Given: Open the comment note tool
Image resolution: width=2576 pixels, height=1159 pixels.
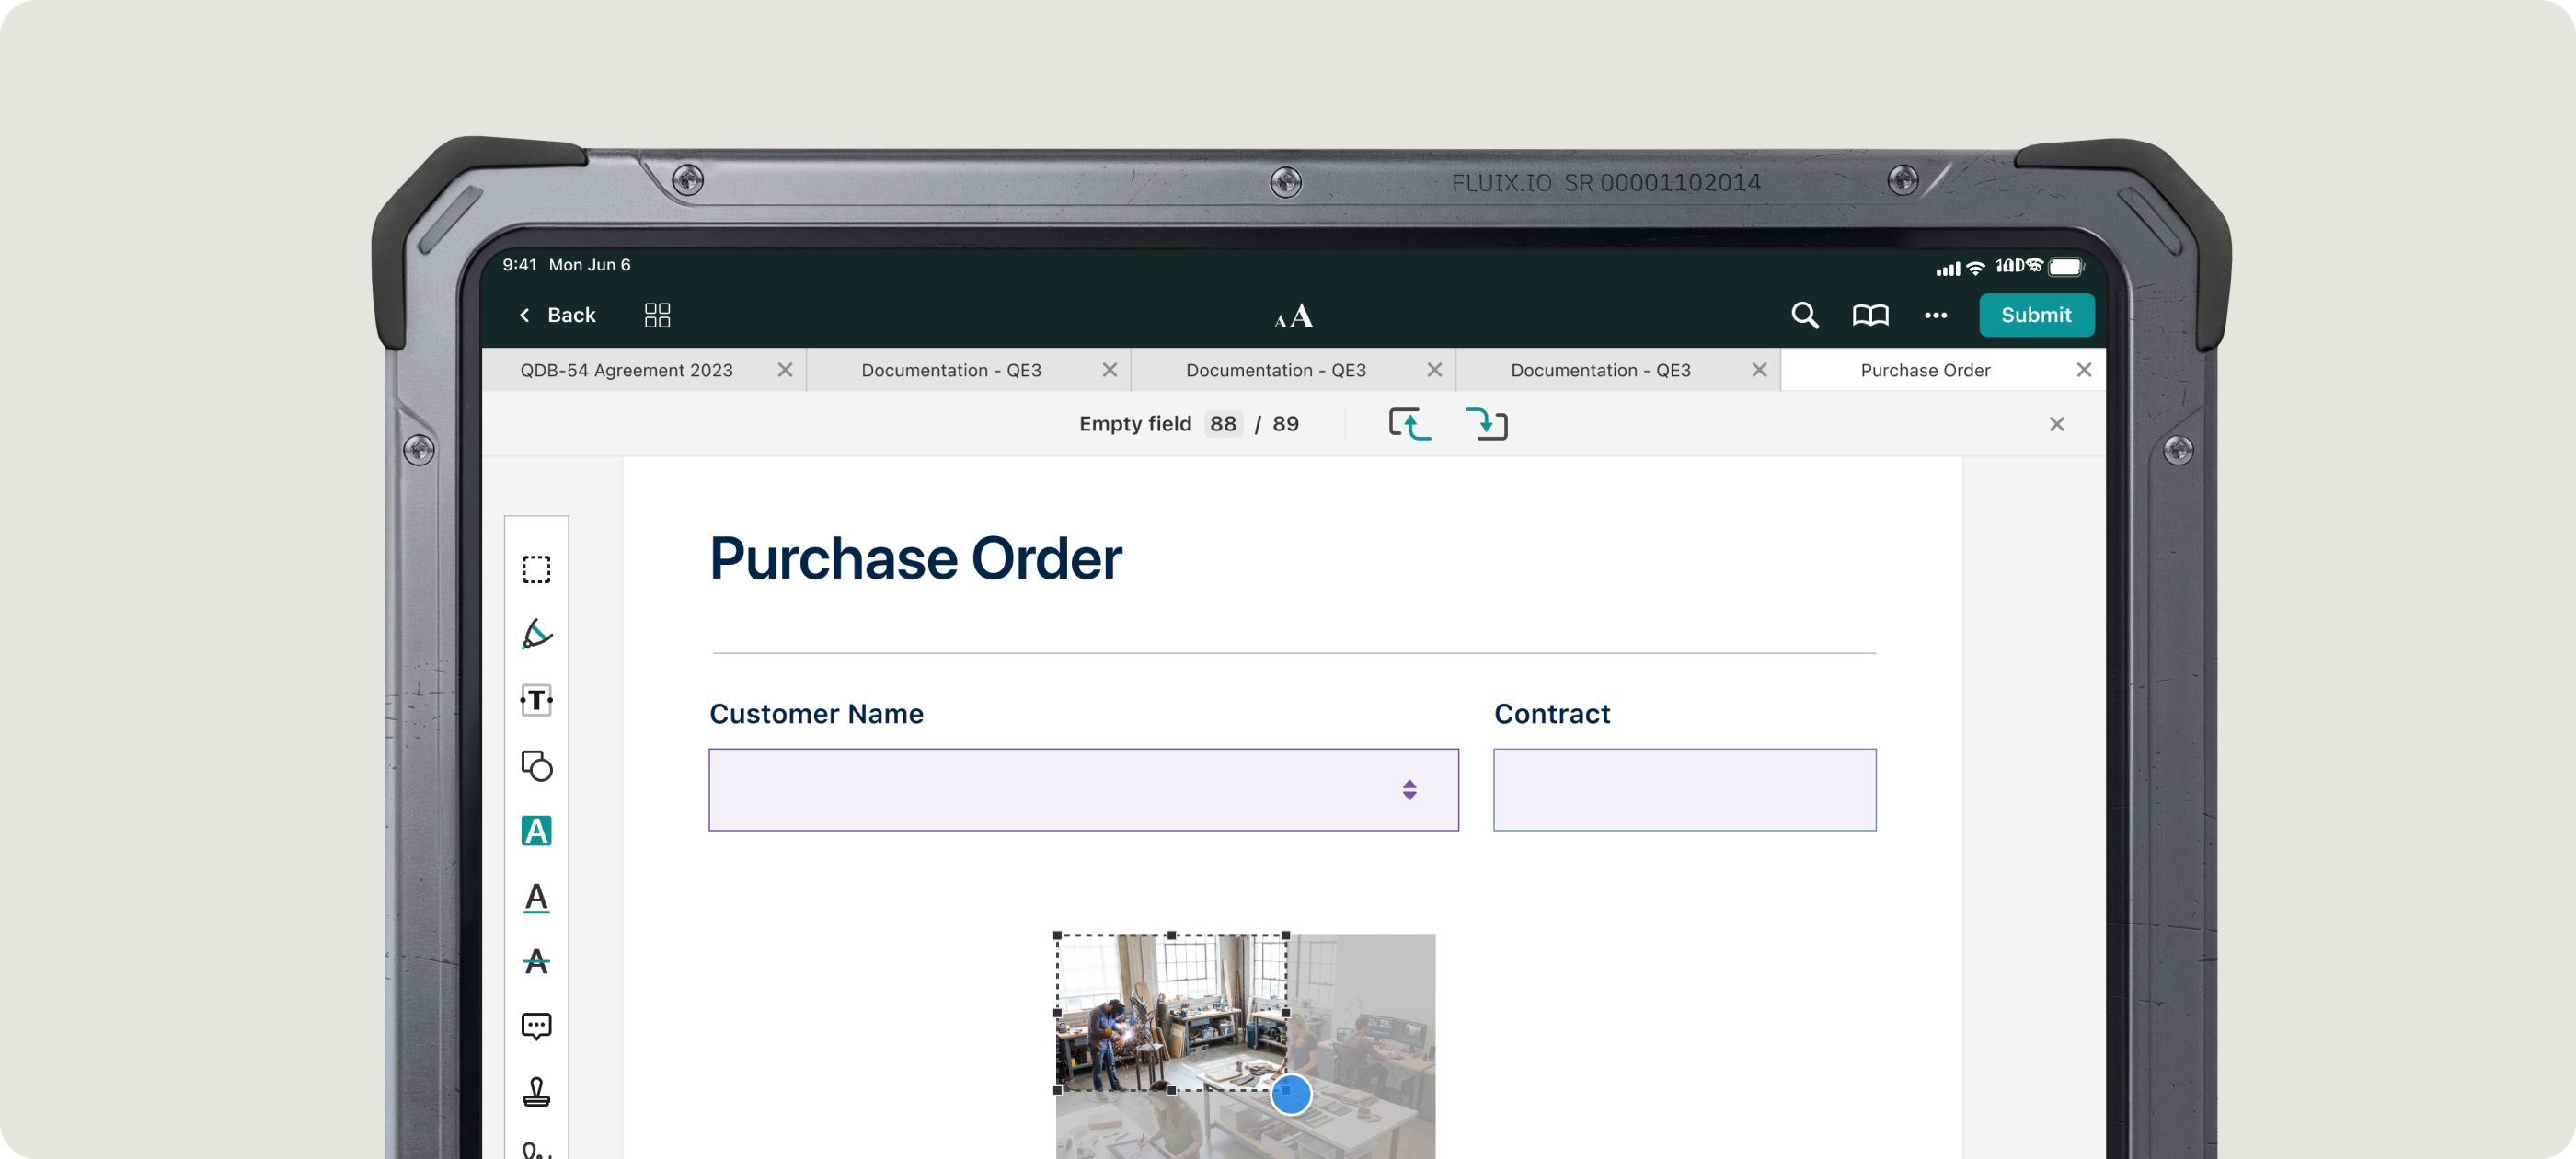Looking at the screenshot, I should 536,1027.
